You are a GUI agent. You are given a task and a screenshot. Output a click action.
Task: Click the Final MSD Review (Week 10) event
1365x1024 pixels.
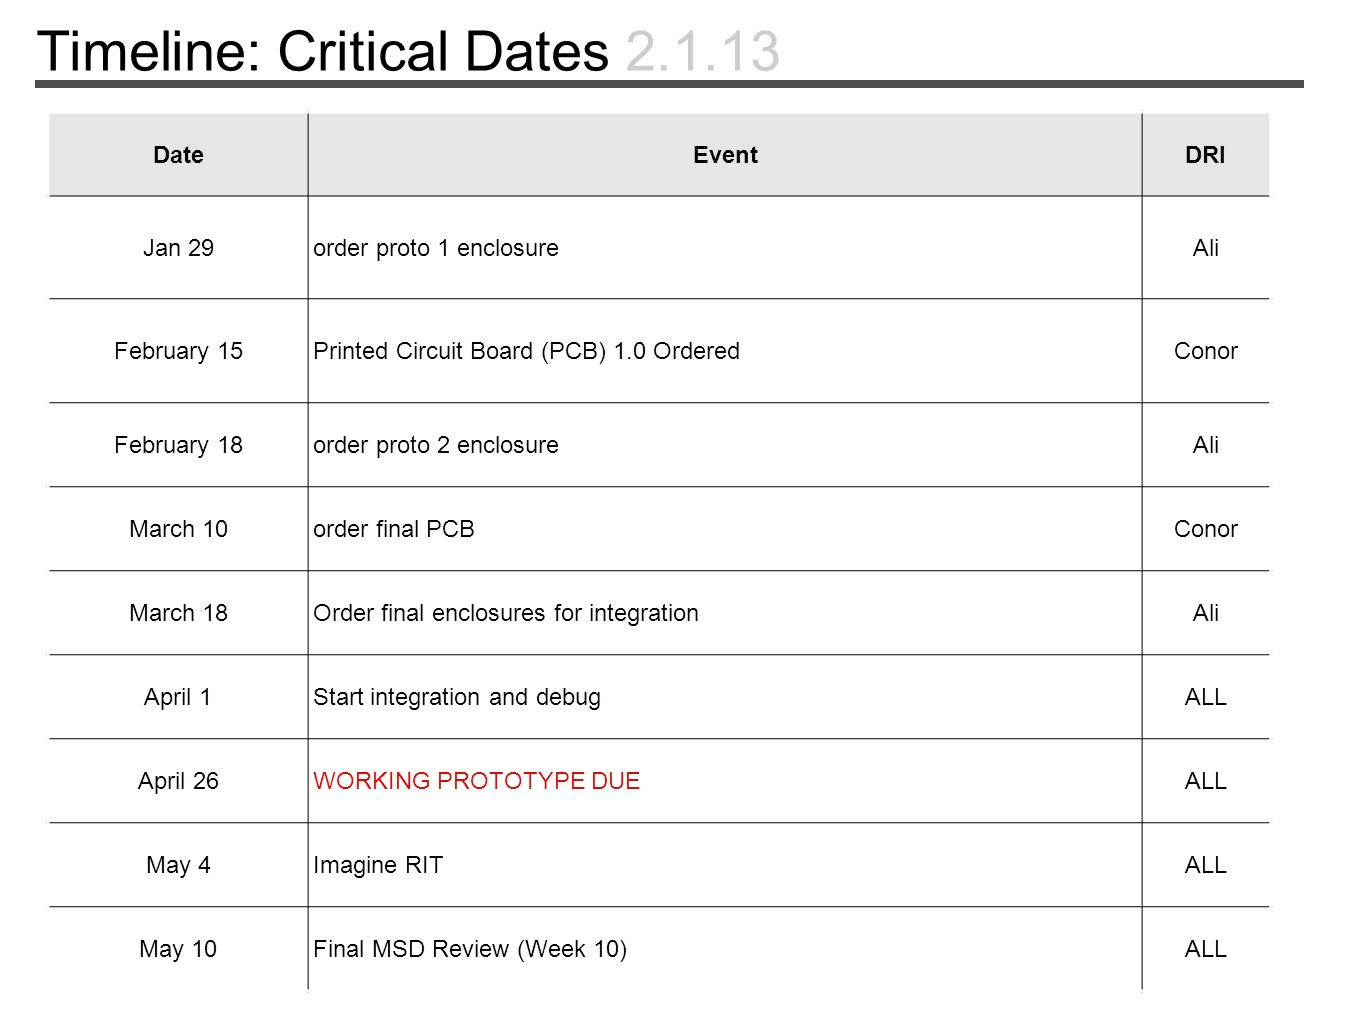(x=470, y=949)
